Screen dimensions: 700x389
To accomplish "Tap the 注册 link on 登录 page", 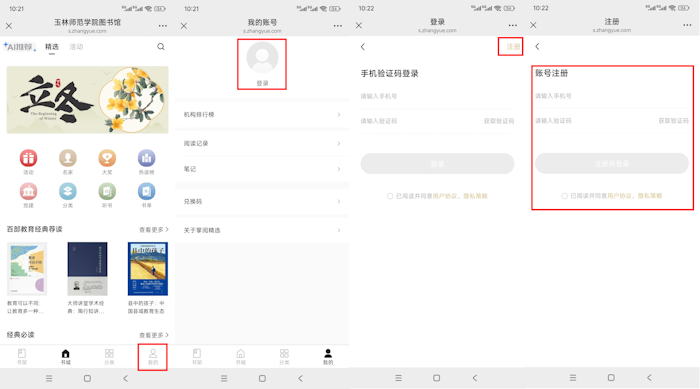I will pos(513,46).
